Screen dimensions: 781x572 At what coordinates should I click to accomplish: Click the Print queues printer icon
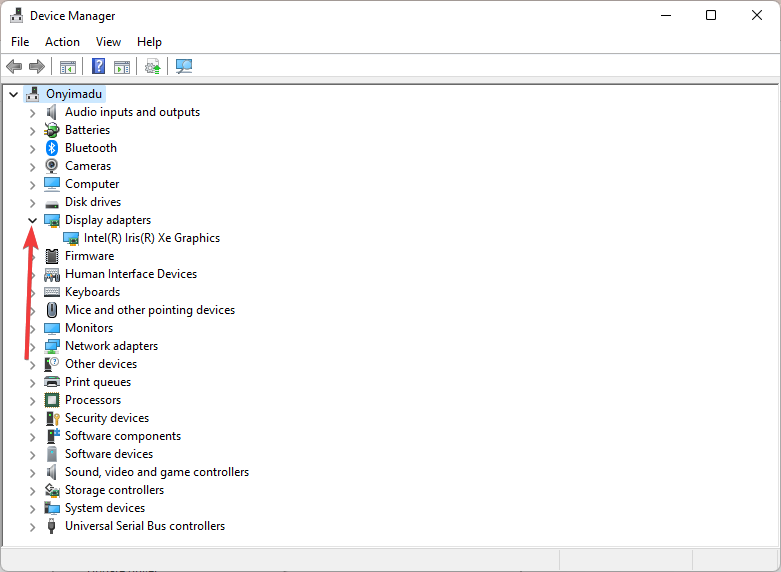(52, 382)
